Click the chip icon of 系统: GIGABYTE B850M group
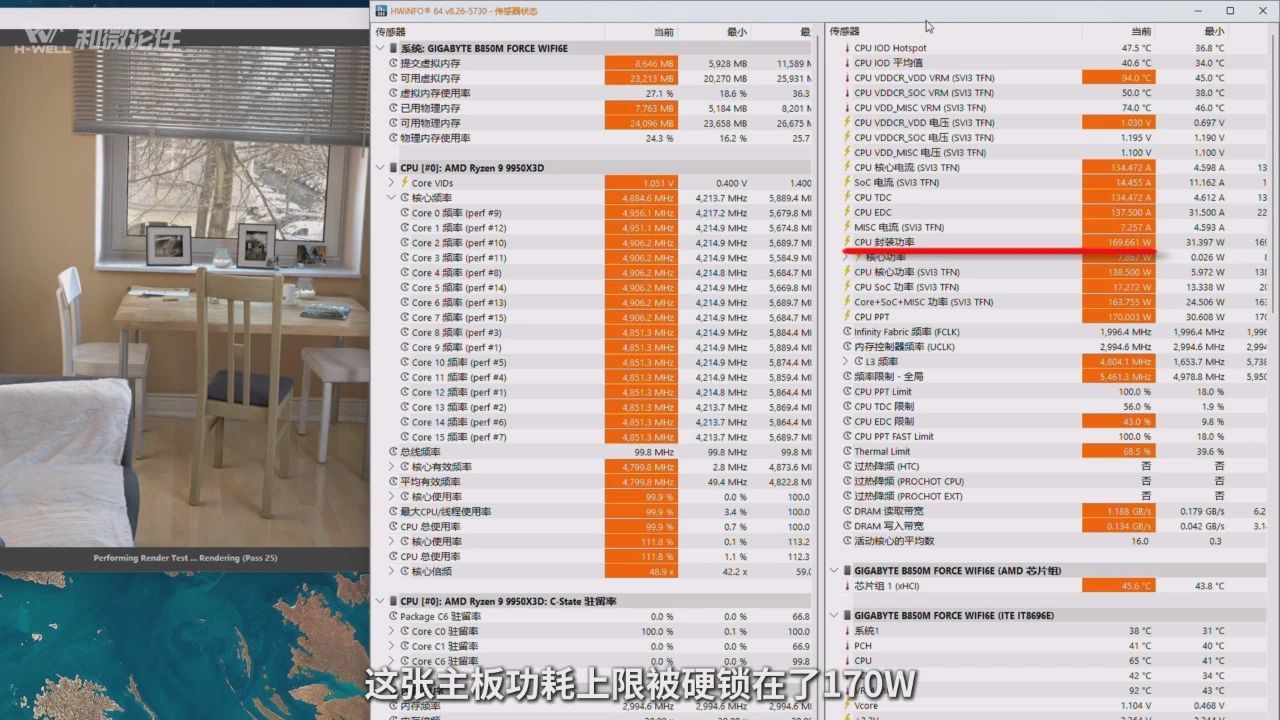This screenshot has width=1280, height=720. pyautogui.click(x=393, y=48)
